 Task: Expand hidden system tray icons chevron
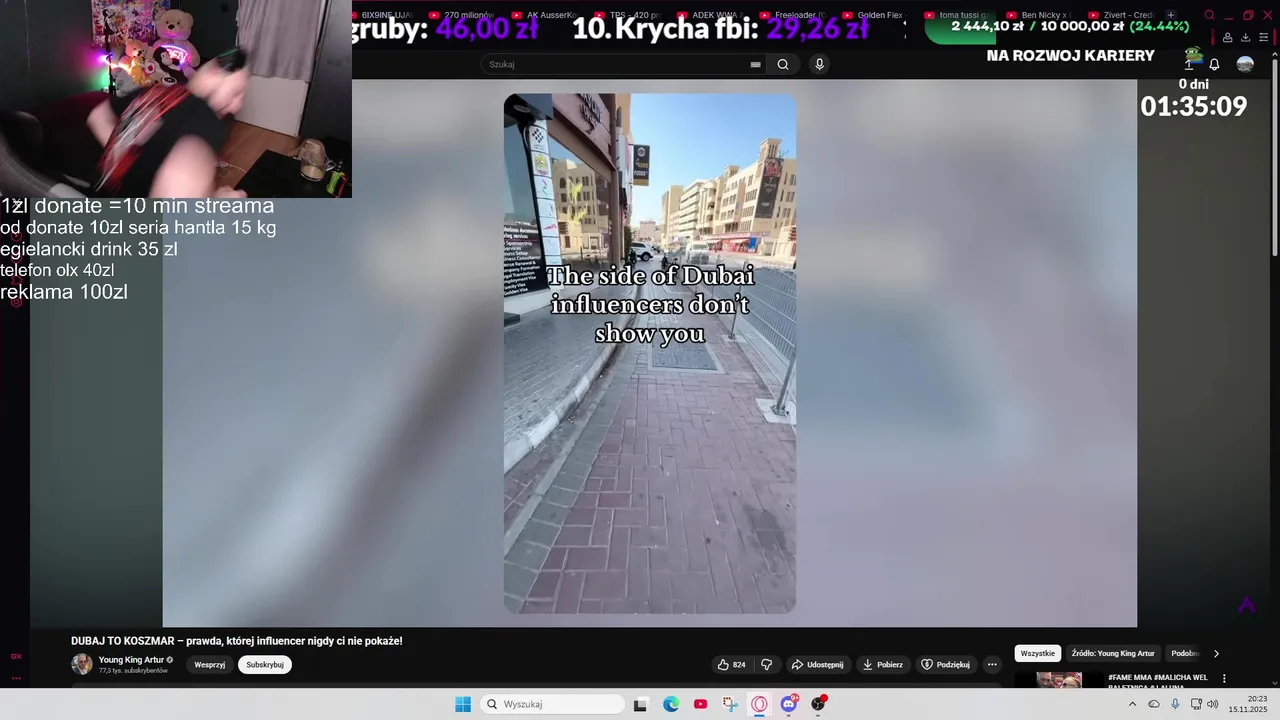tap(1132, 704)
